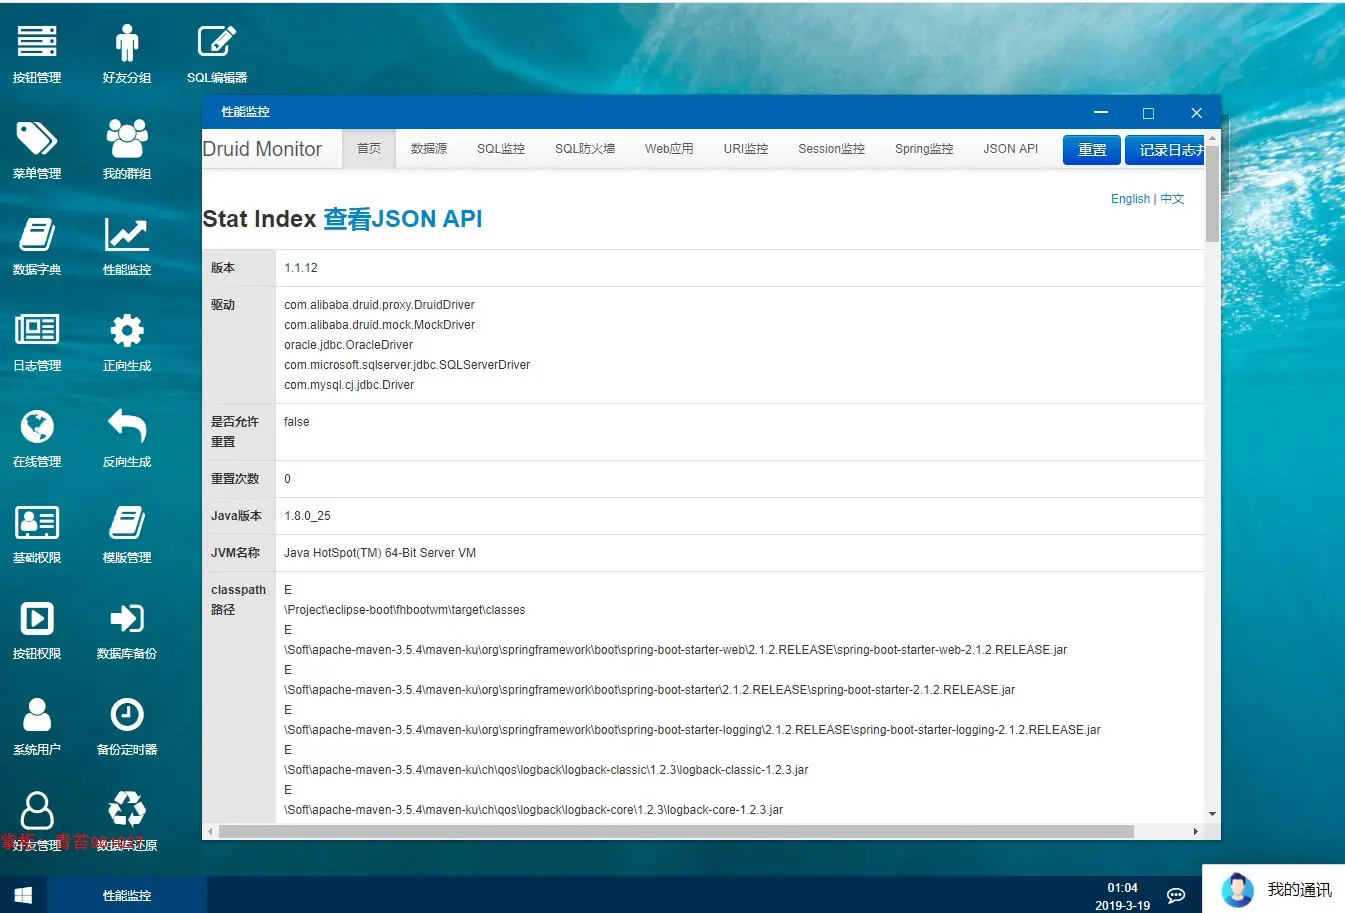Click the 记录日志并重置 button
Image resolution: width=1345 pixels, height=913 pixels.
click(x=1166, y=150)
